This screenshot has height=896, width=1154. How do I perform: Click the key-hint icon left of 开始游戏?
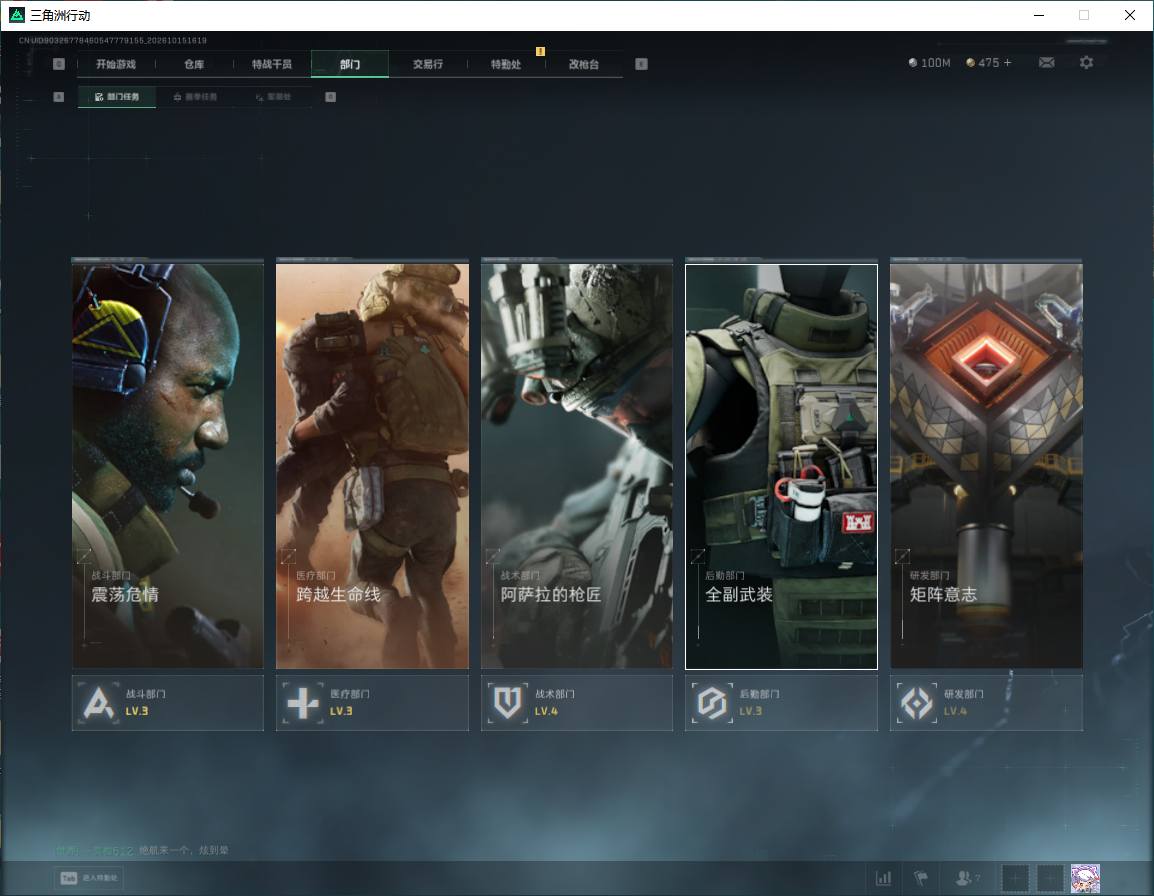(59, 64)
